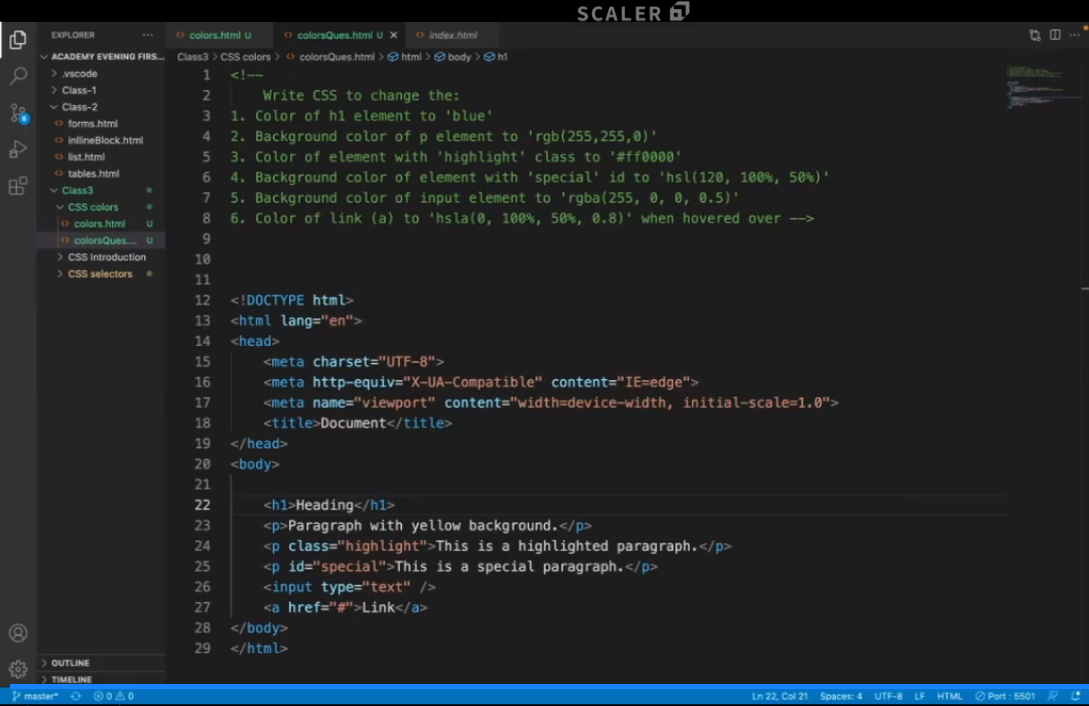
Task: Open Run and Debug view icon
Action: click(18, 149)
